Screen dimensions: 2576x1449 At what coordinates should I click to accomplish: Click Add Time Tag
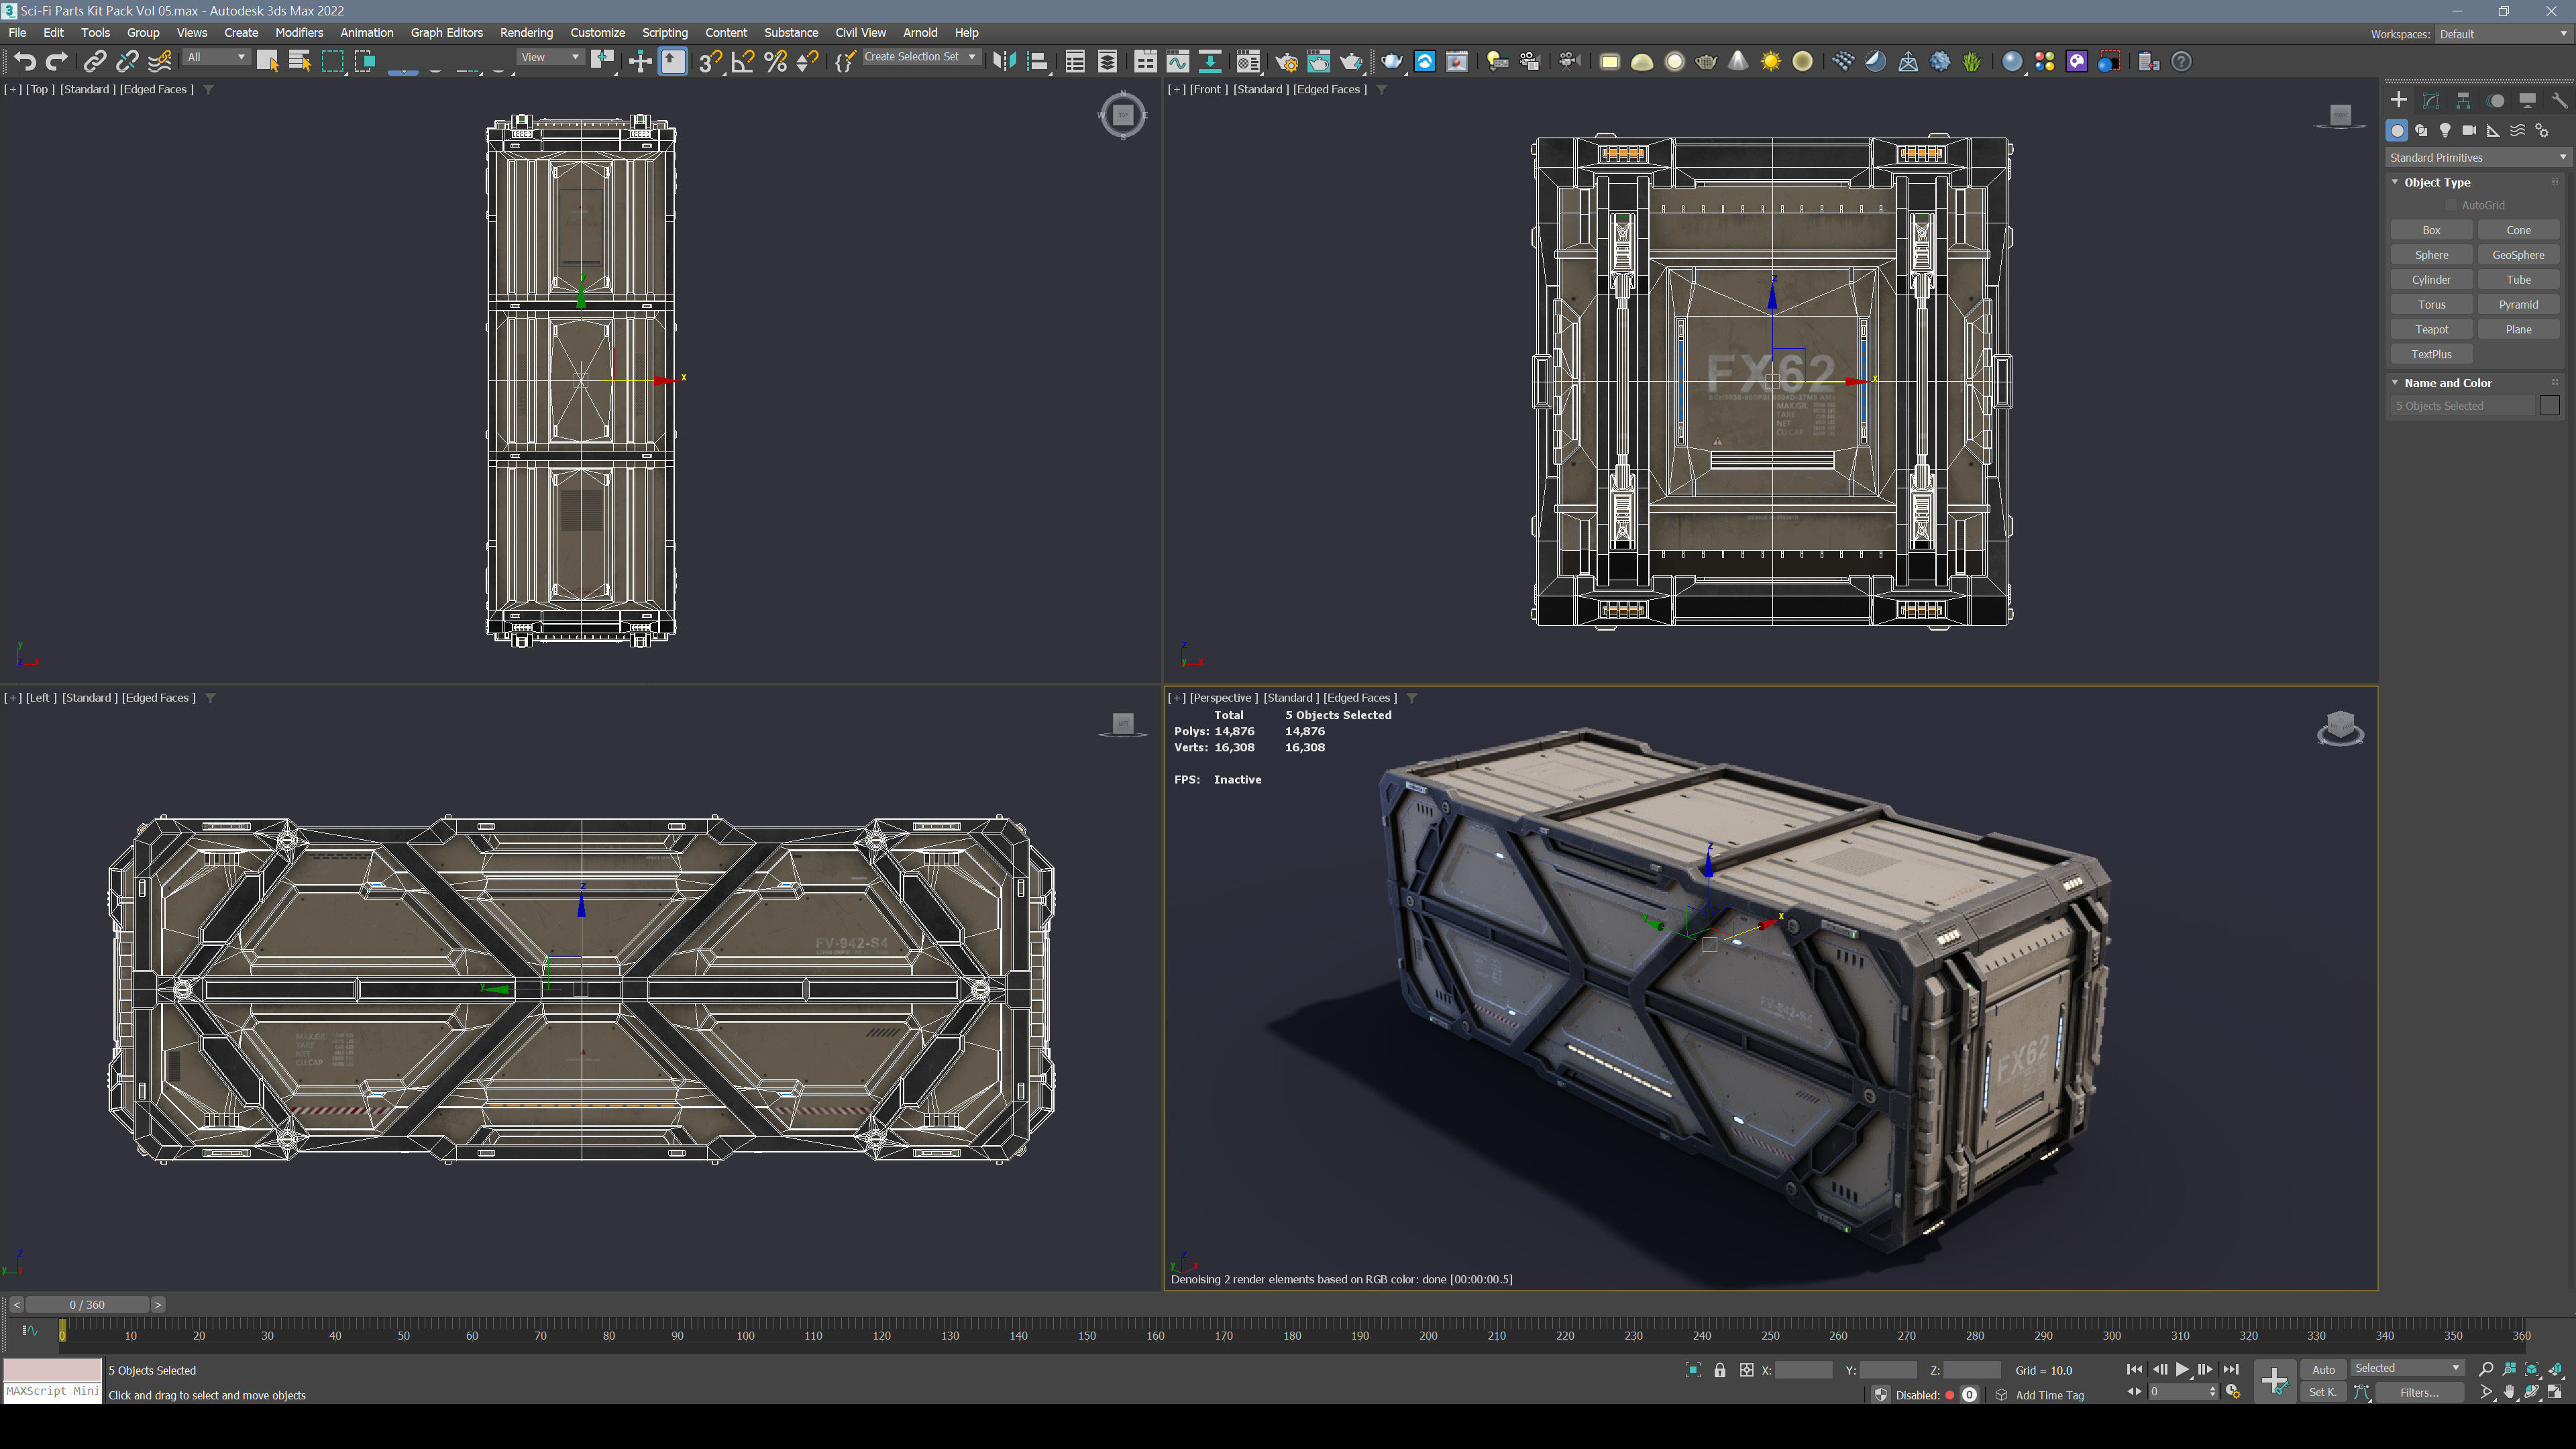click(2049, 1395)
